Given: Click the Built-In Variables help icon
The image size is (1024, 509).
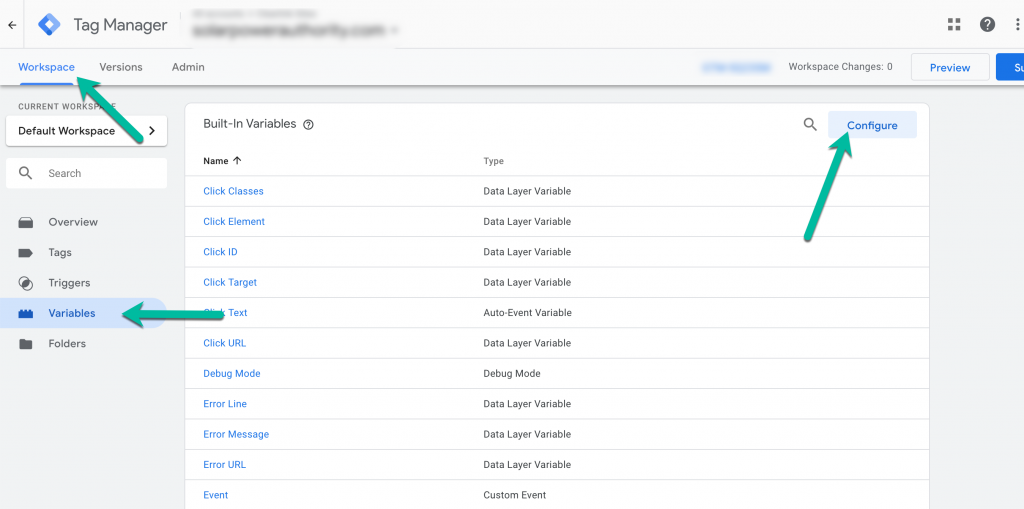Looking at the screenshot, I should point(309,125).
